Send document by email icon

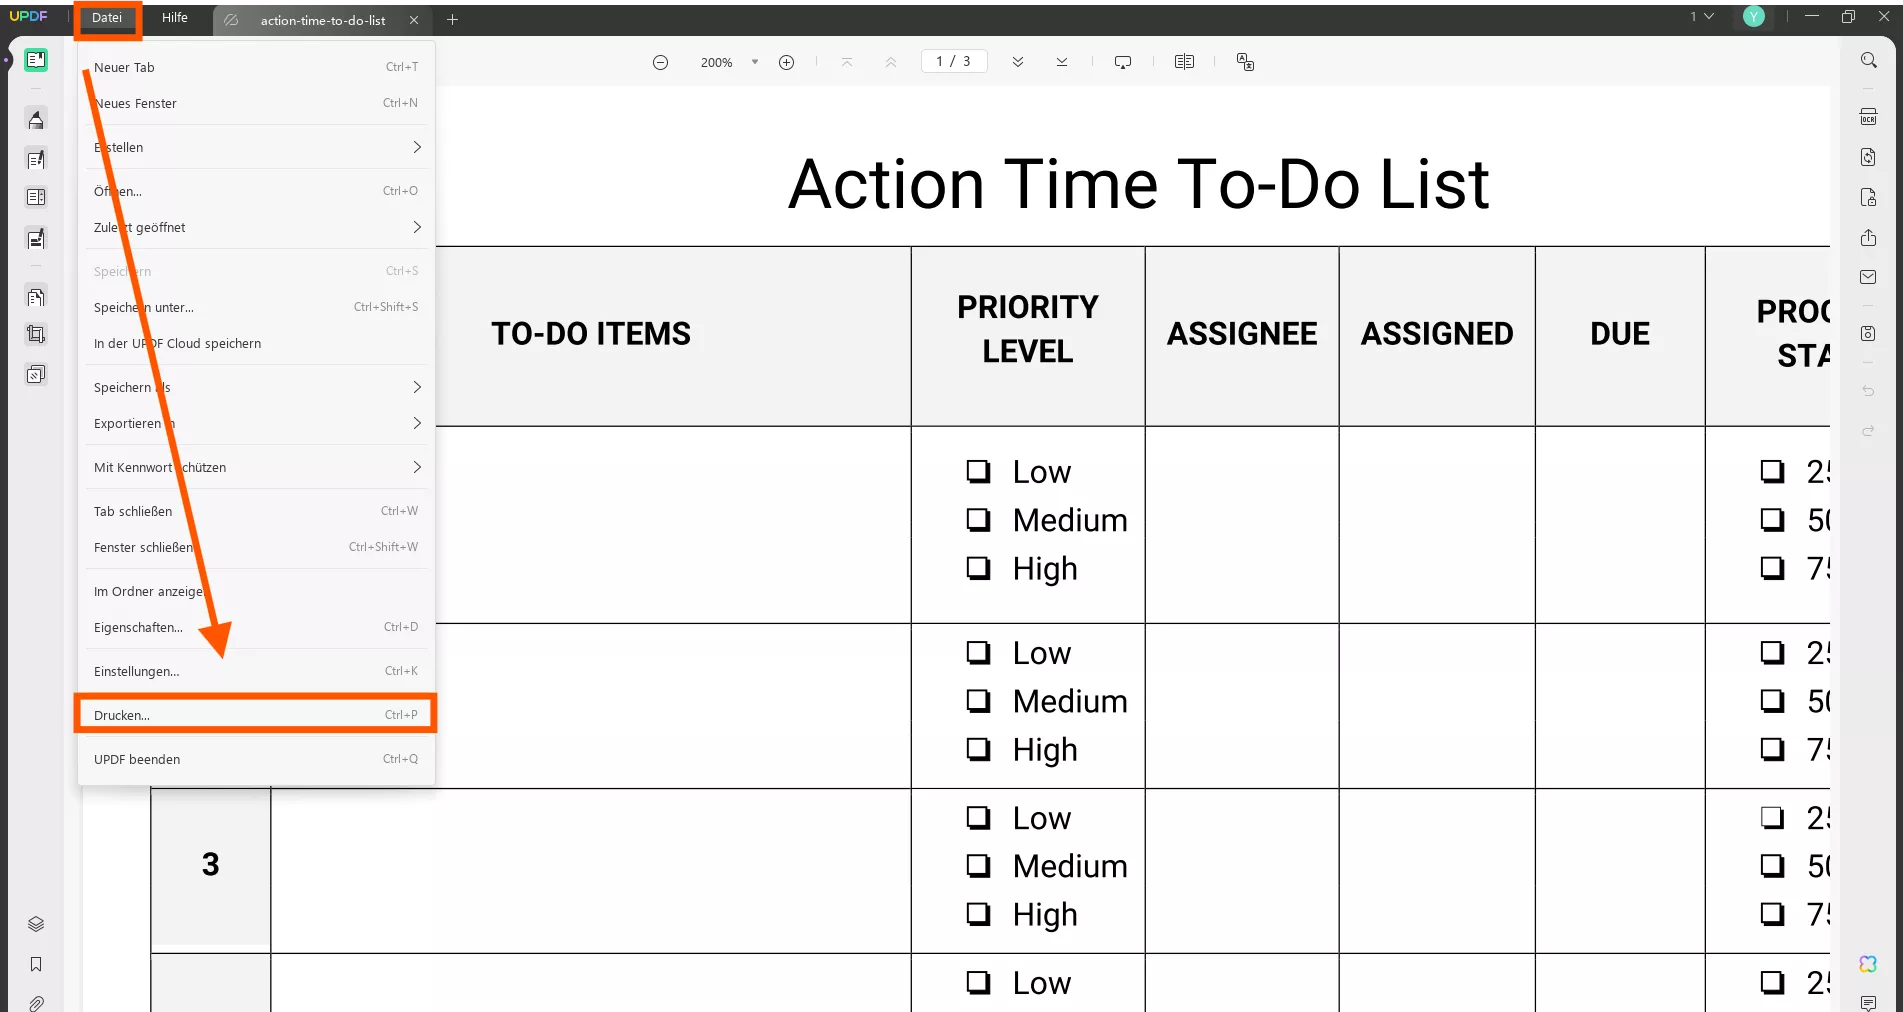(1868, 277)
